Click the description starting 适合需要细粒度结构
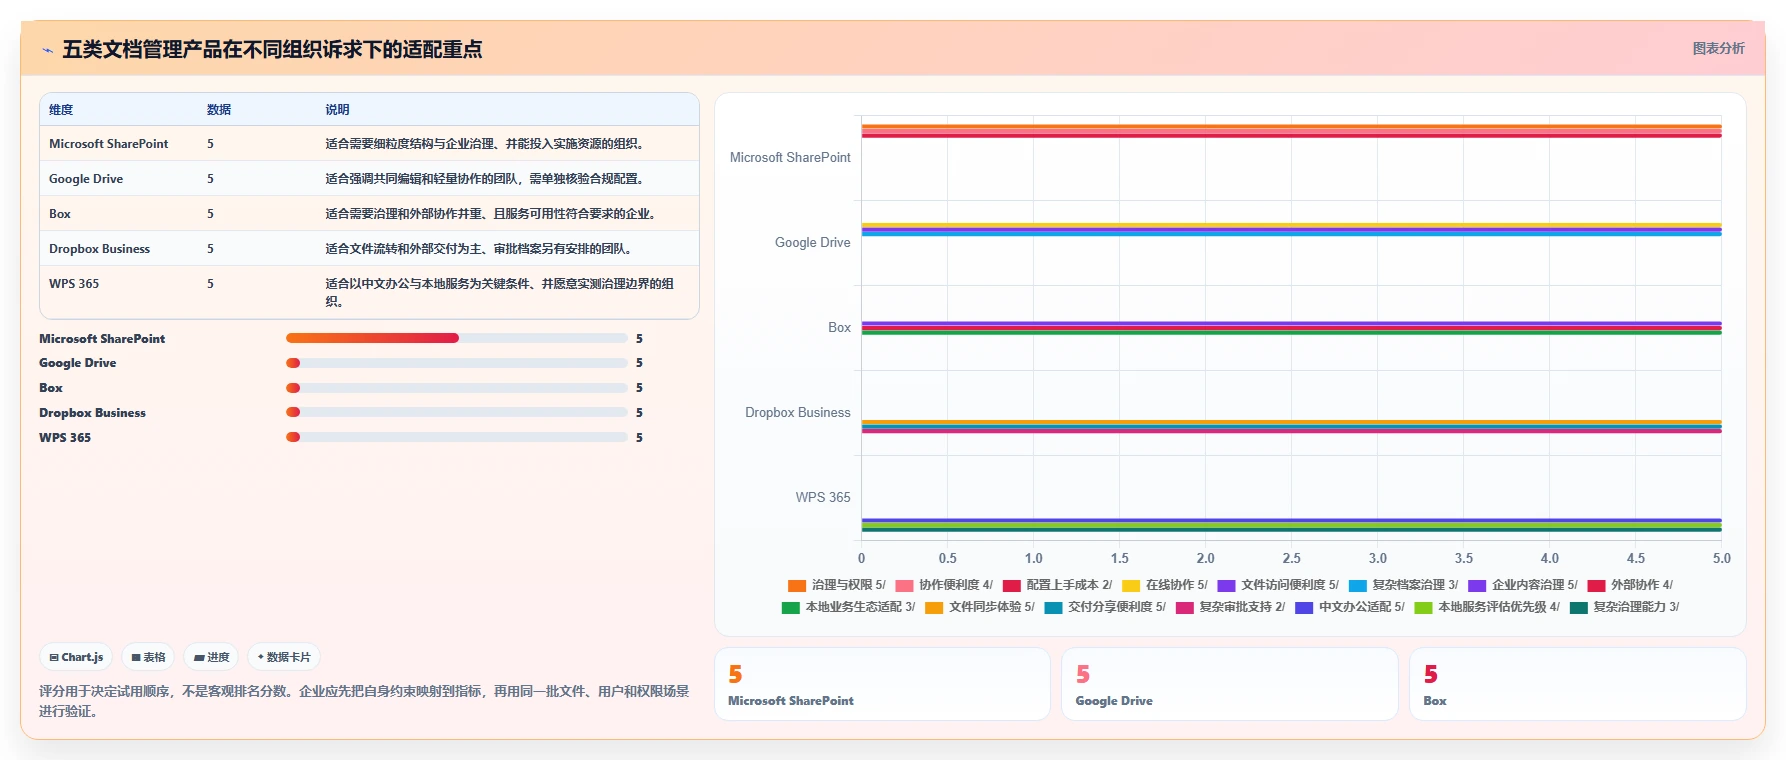 click(x=487, y=144)
